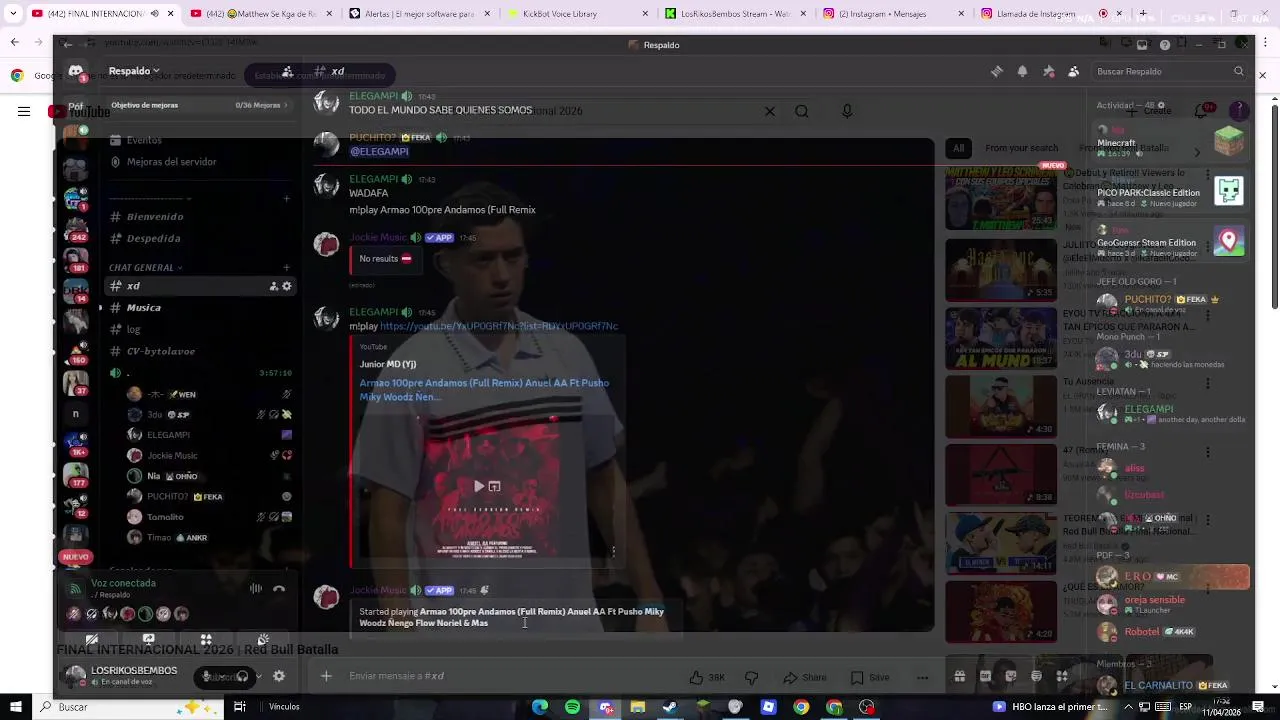The width and height of the screenshot is (1280, 720).
Task: Share your screen in Discord
Action: pyautogui.click(x=148, y=639)
